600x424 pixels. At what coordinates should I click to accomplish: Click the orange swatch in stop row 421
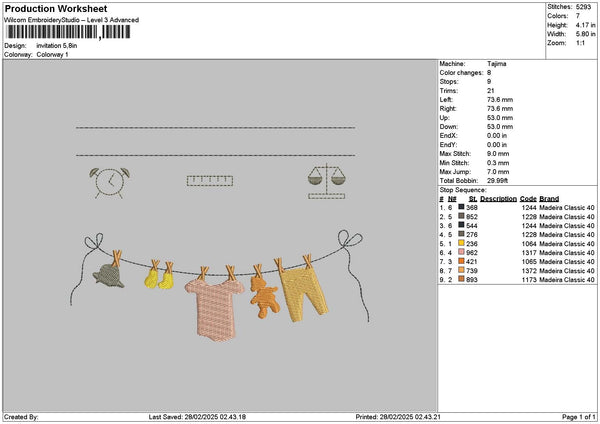point(461,261)
